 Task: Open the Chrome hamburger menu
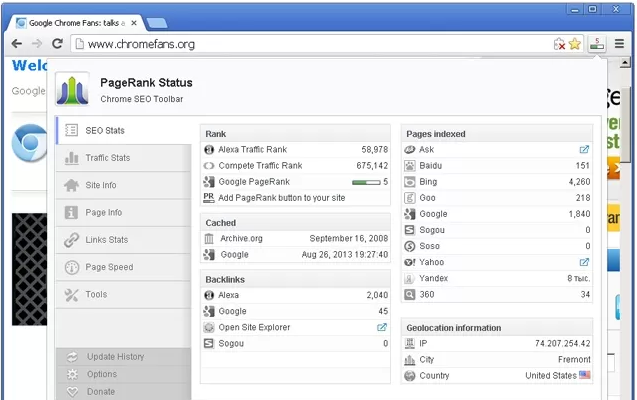coord(619,43)
